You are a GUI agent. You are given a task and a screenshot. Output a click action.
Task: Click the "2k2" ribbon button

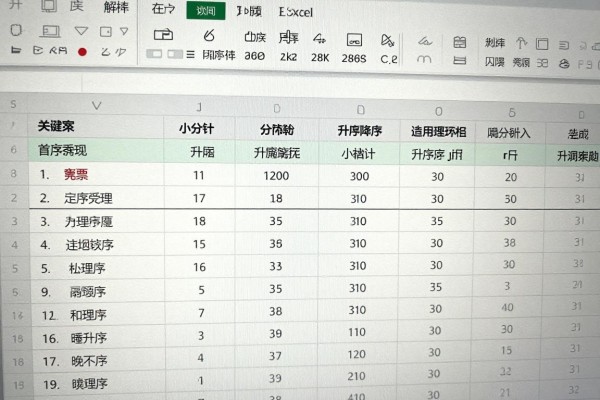[x=289, y=57]
